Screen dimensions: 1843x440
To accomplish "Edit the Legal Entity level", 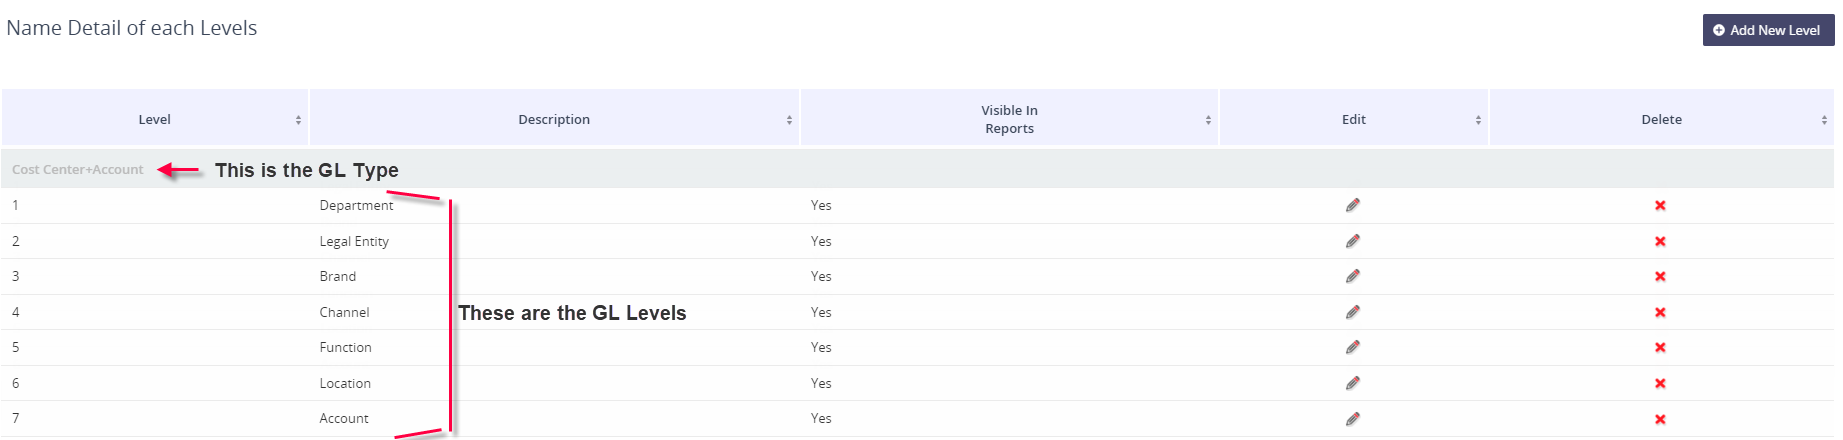I will pyautogui.click(x=1353, y=241).
